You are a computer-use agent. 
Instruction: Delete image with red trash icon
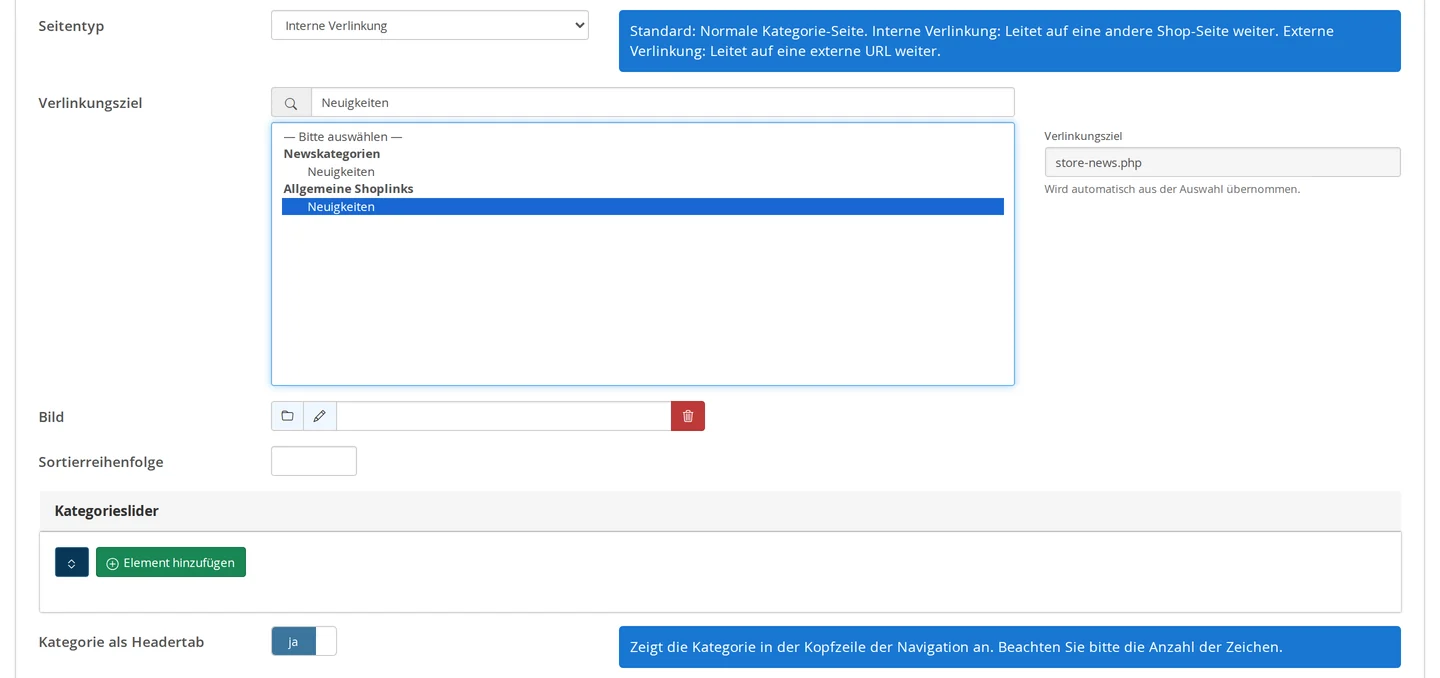point(688,416)
